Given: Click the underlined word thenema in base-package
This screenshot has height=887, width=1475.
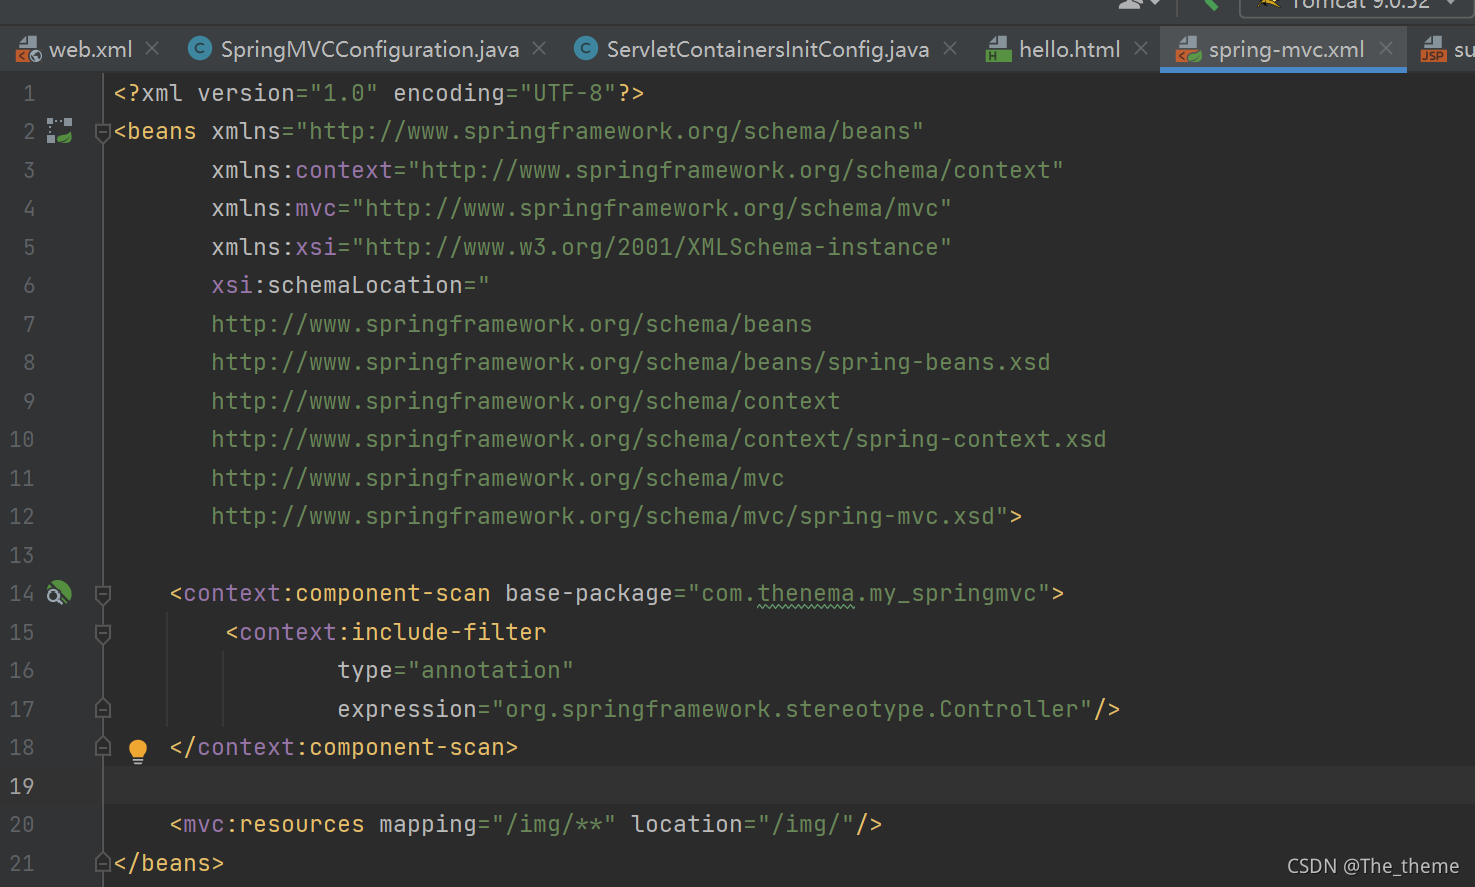Looking at the screenshot, I should click(806, 593).
